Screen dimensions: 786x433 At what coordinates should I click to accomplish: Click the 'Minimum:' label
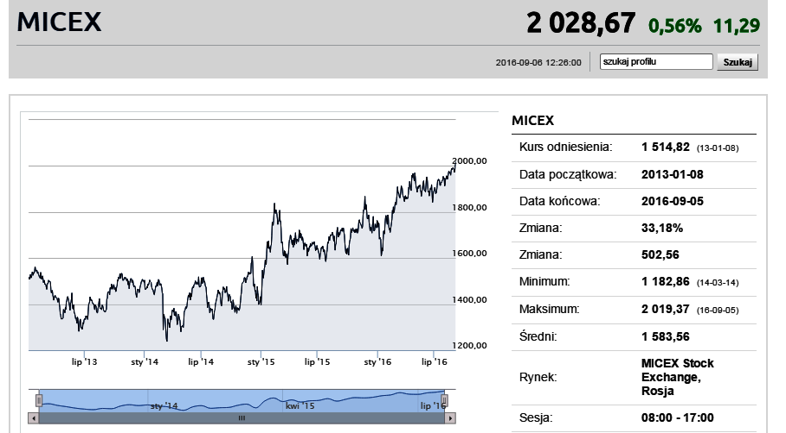pos(544,282)
